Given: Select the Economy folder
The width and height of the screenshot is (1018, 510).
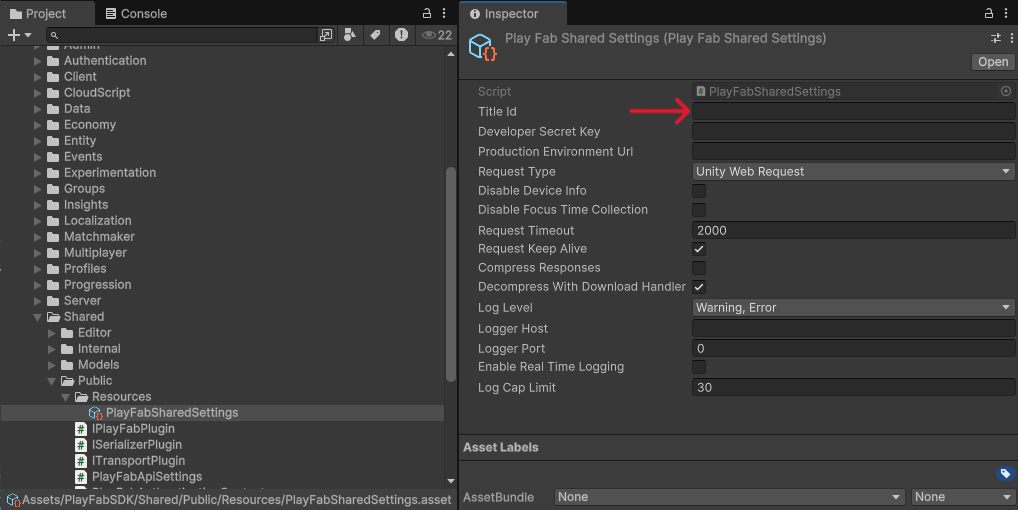Looking at the screenshot, I should click(90, 125).
